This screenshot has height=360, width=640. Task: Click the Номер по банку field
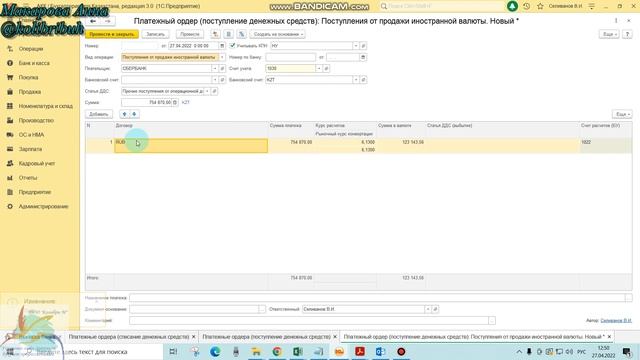point(291,57)
